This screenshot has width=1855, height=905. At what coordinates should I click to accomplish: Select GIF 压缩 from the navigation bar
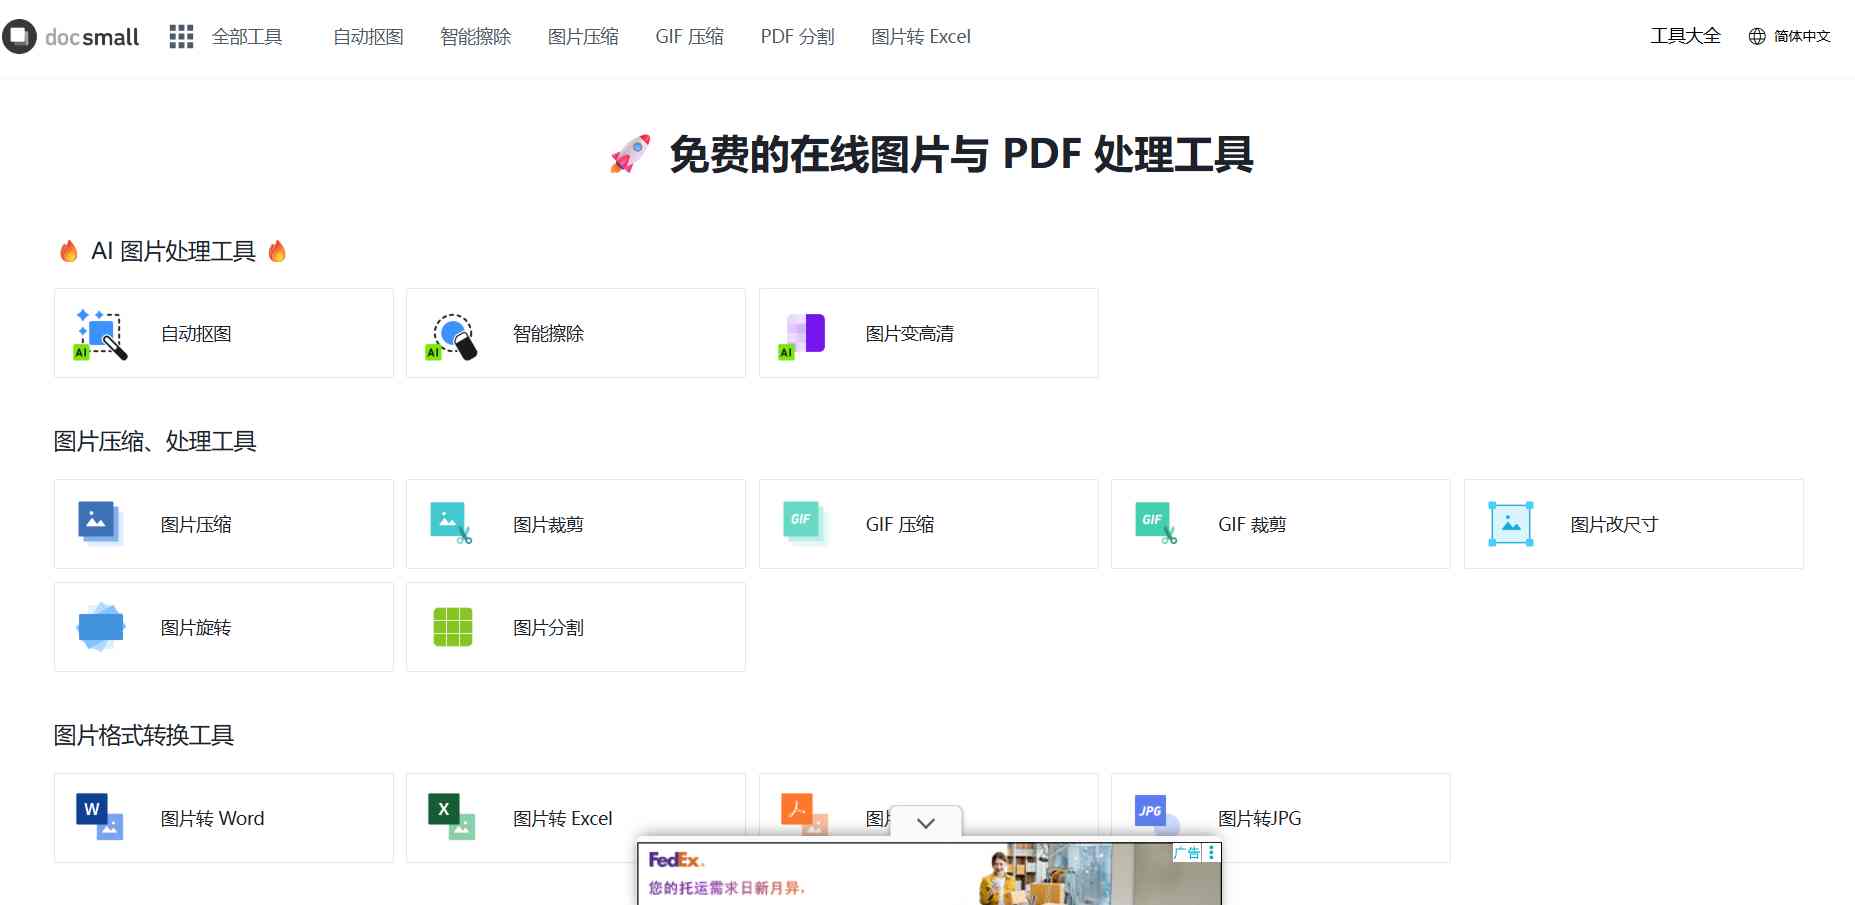pyautogui.click(x=689, y=37)
